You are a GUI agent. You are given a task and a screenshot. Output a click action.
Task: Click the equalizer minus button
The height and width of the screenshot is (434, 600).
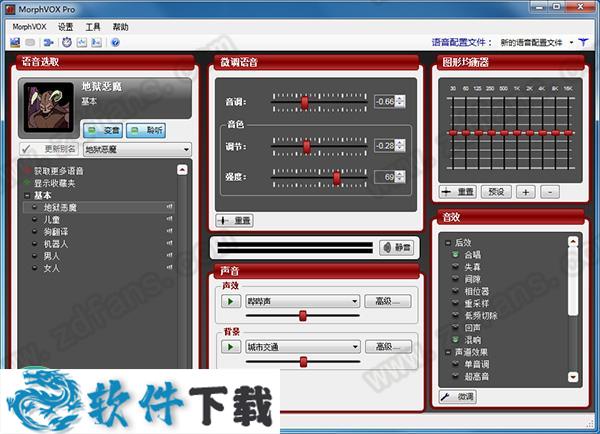(550, 192)
